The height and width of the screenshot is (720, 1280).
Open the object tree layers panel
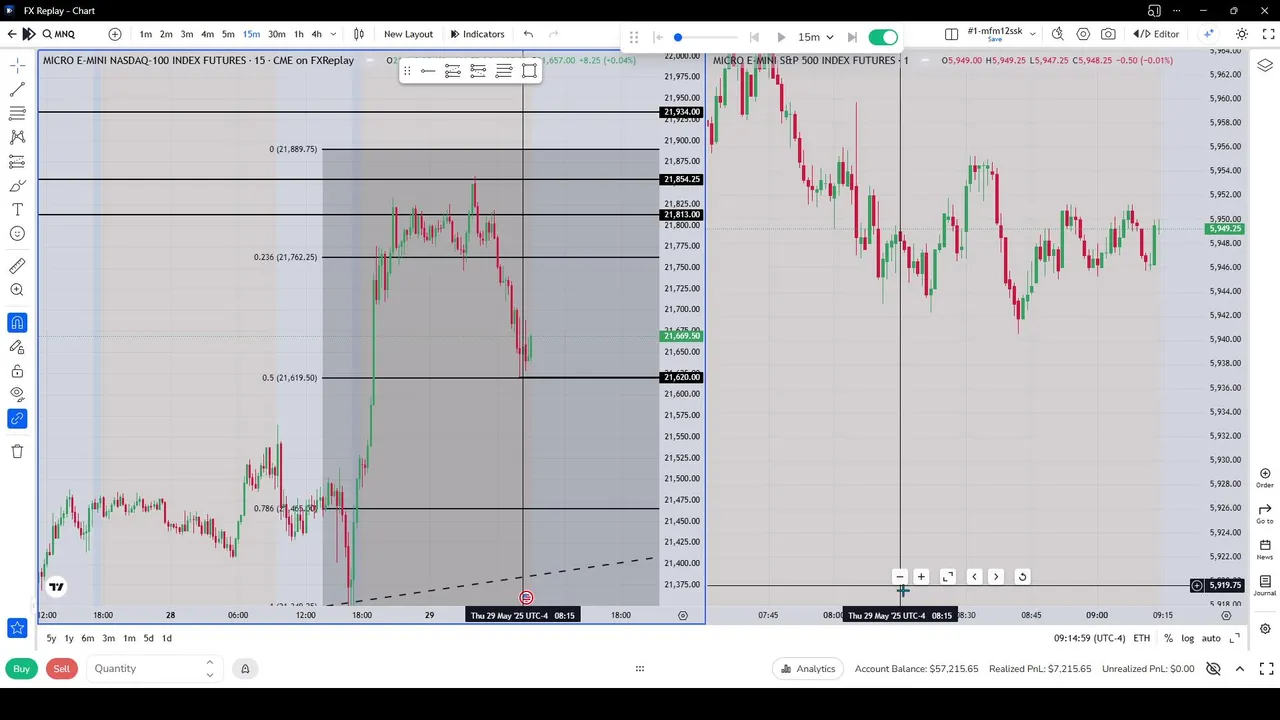click(x=1265, y=66)
